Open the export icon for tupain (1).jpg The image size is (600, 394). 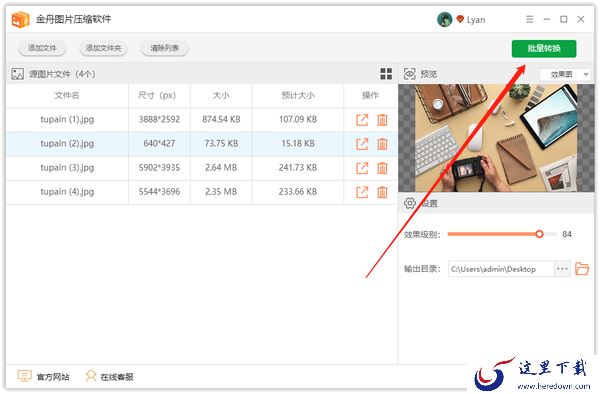click(362, 120)
